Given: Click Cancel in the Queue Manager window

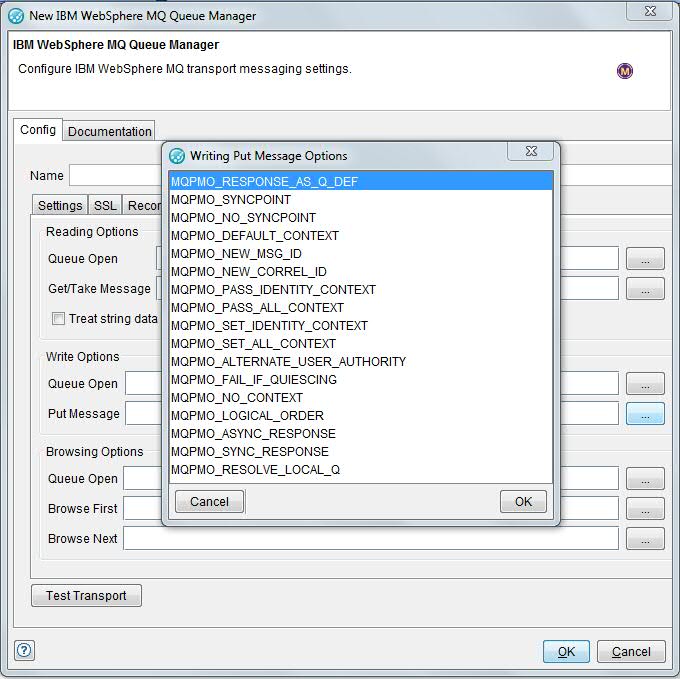Looking at the screenshot, I should pyautogui.click(x=631, y=651).
